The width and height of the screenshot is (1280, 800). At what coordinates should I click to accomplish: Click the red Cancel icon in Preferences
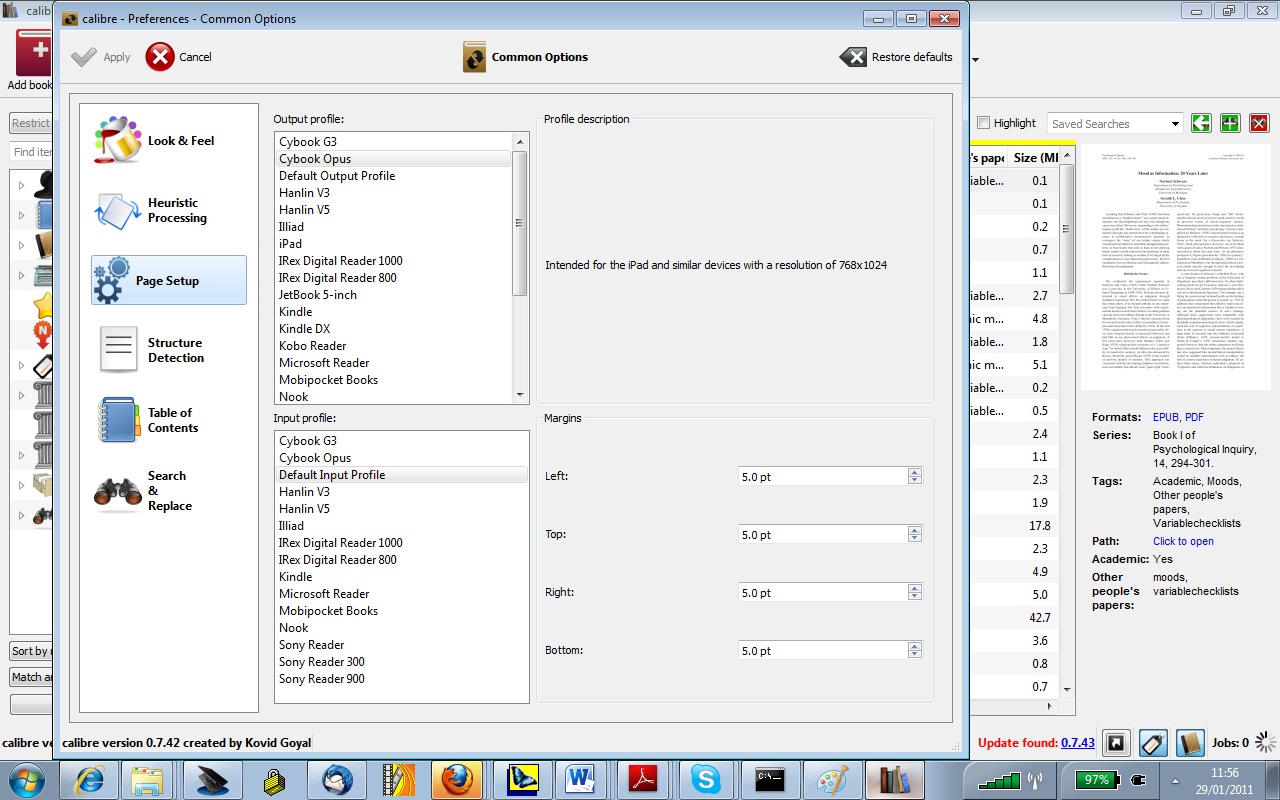coord(160,57)
